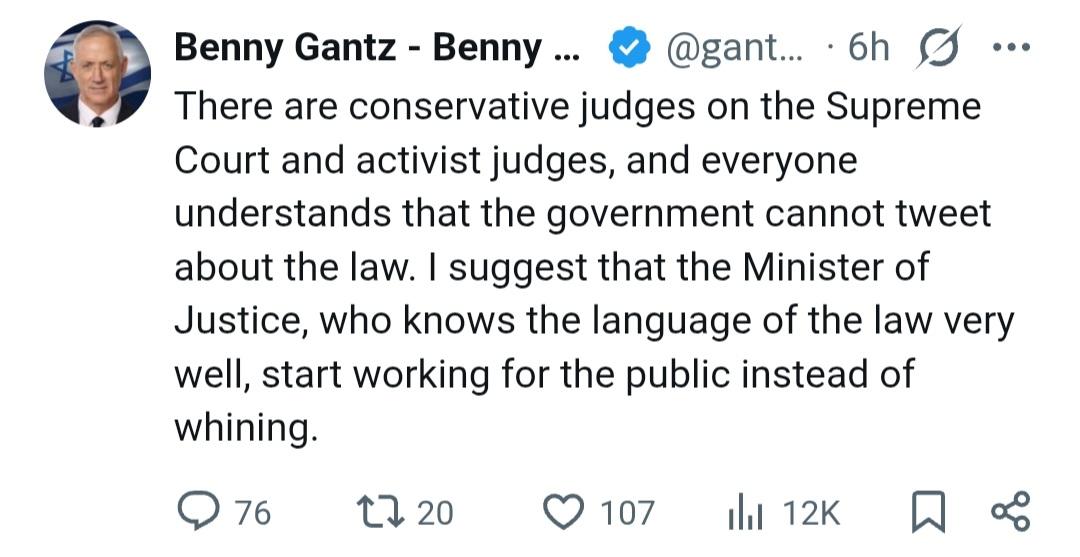Image resolution: width=1080 pixels, height=557 pixels.
Task: Click the 12K views count
Action: click(x=811, y=513)
